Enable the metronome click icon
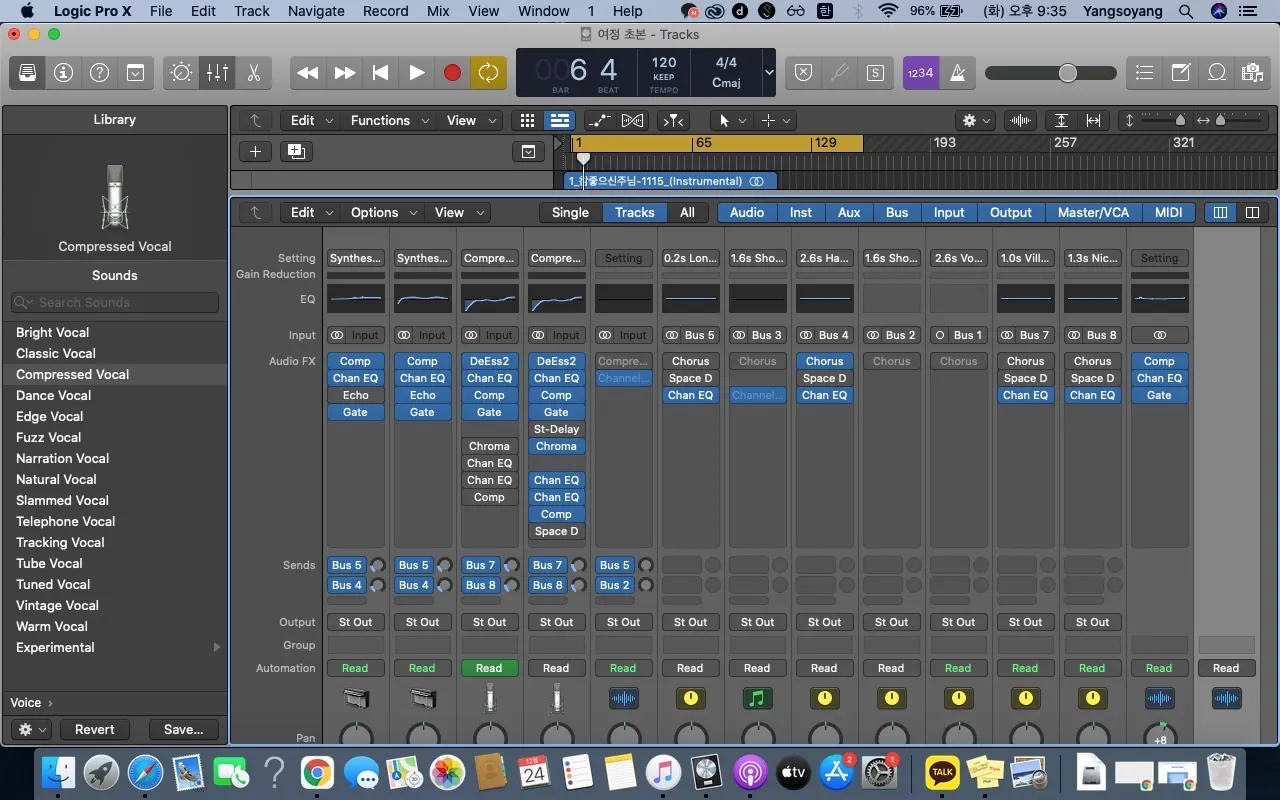Viewport: 1280px width, 800px height. [x=957, y=73]
